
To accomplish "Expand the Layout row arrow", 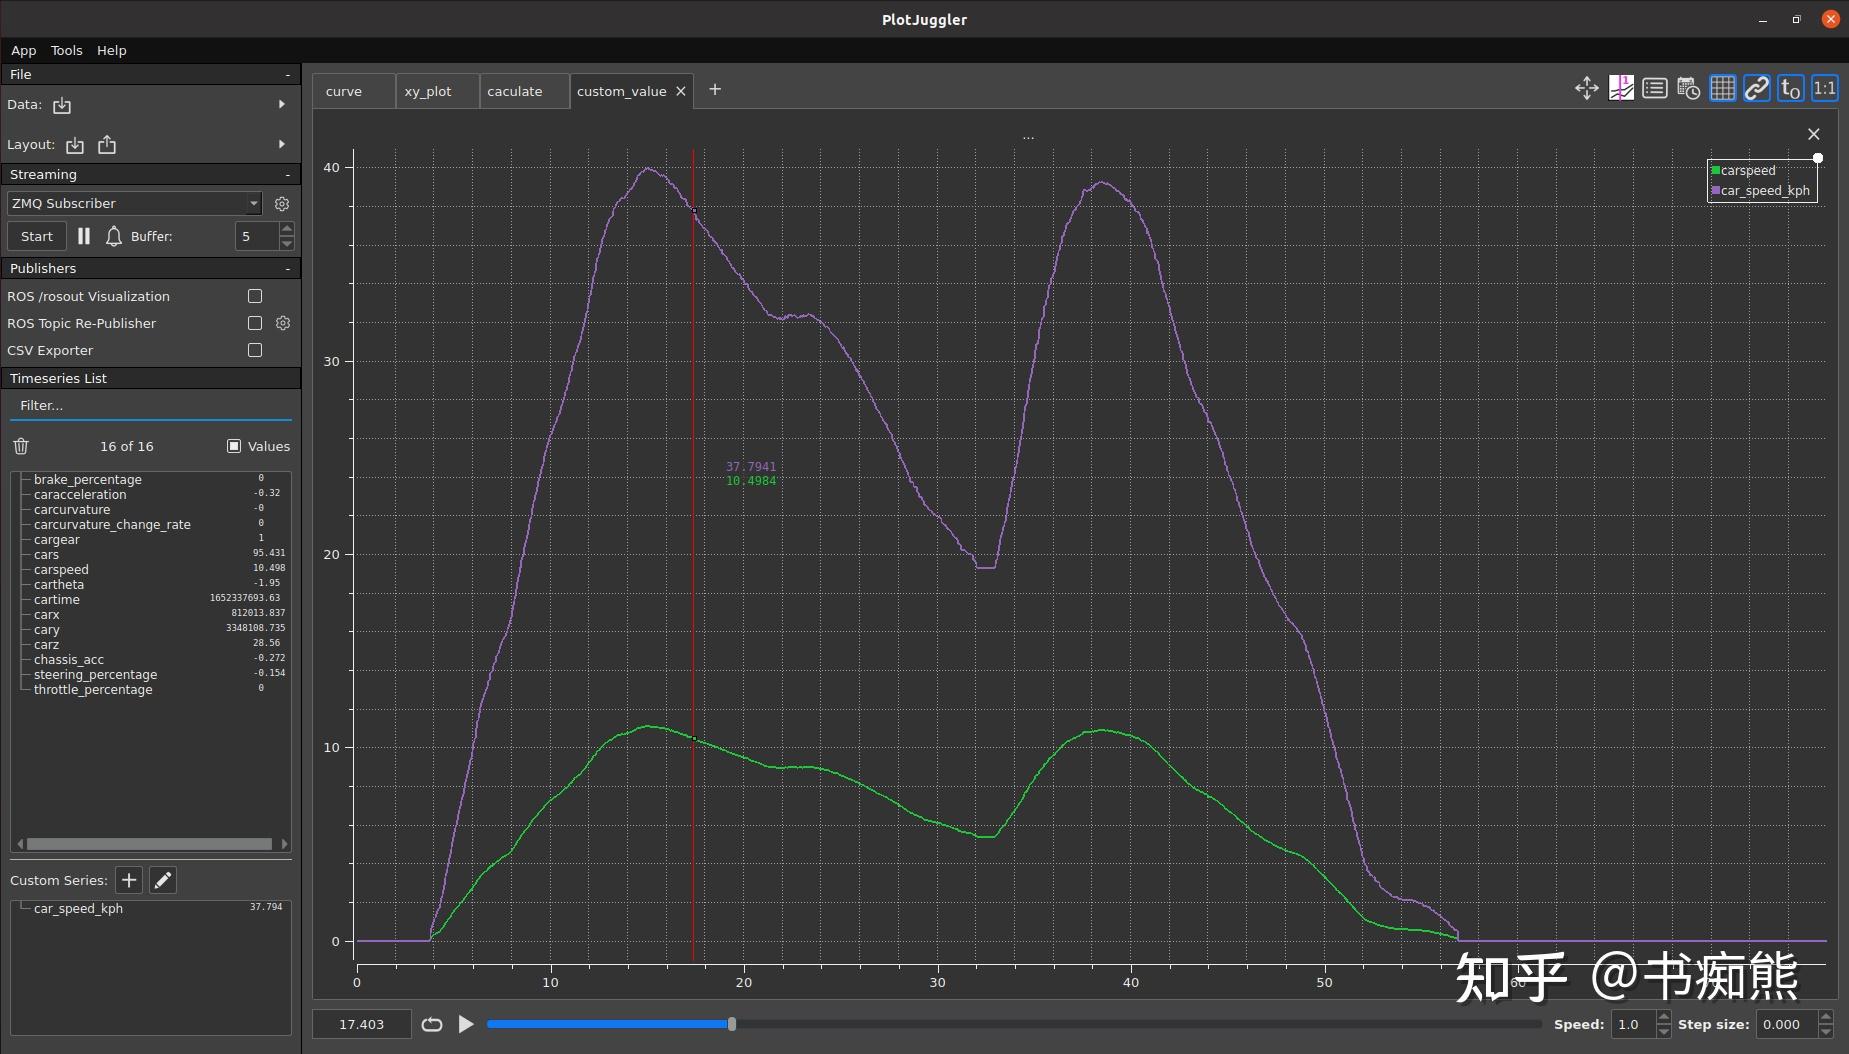I will (282, 144).
